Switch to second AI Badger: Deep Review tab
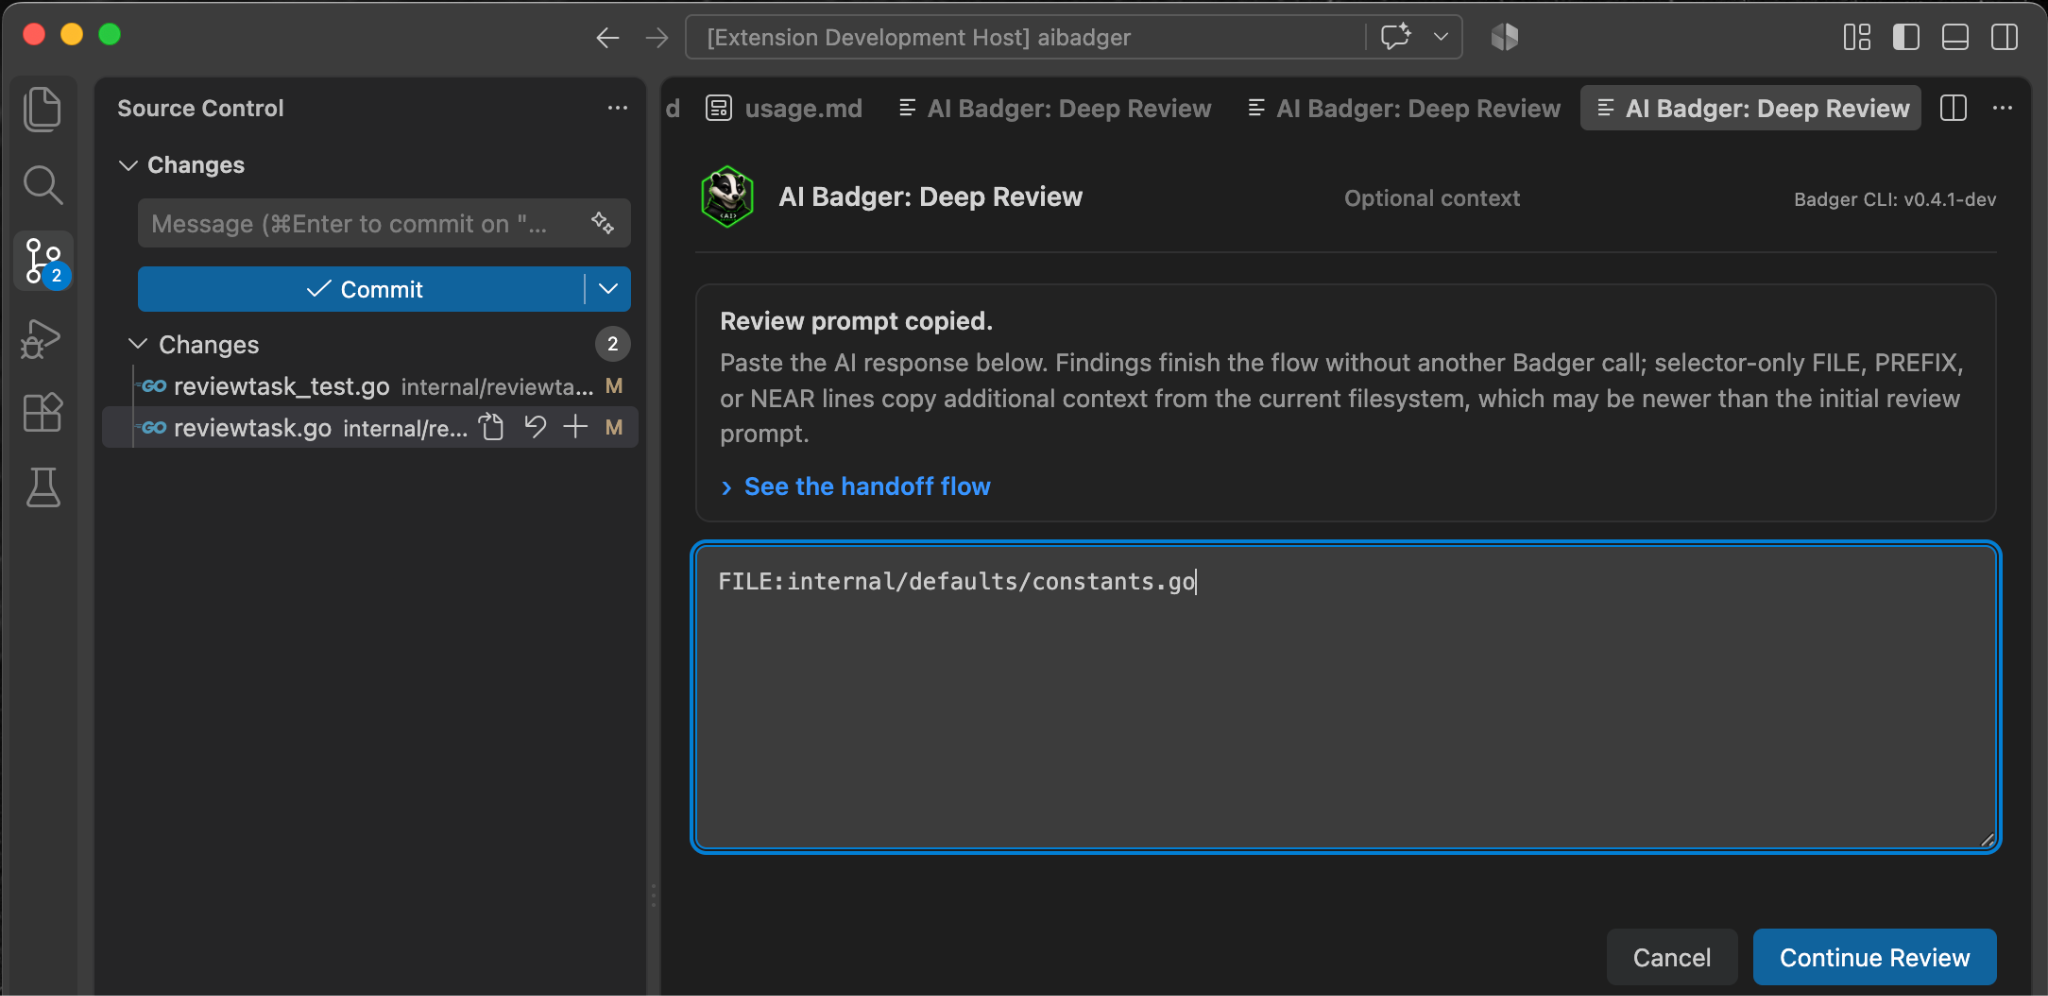This screenshot has width=2048, height=996. point(1404,108)
